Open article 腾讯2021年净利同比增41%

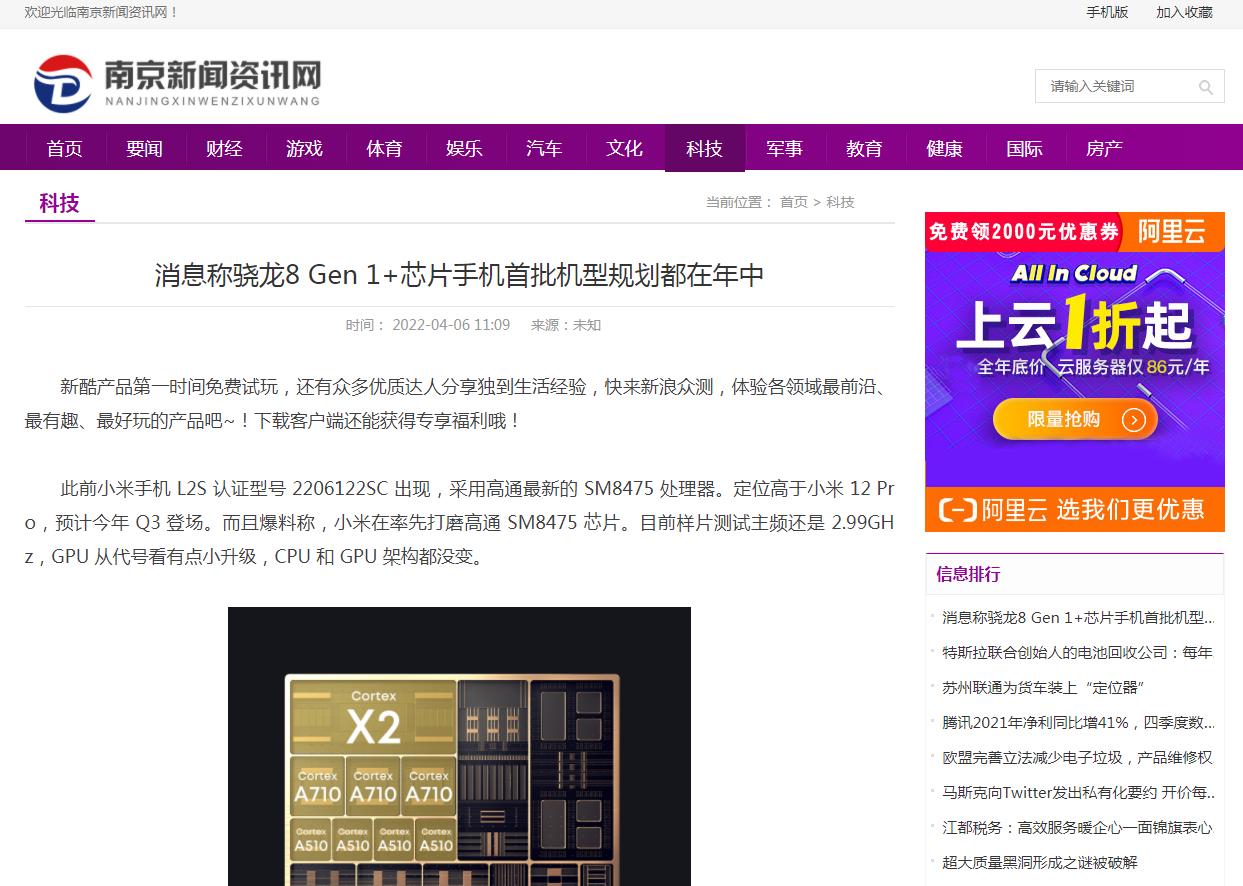click(1079, 722)
